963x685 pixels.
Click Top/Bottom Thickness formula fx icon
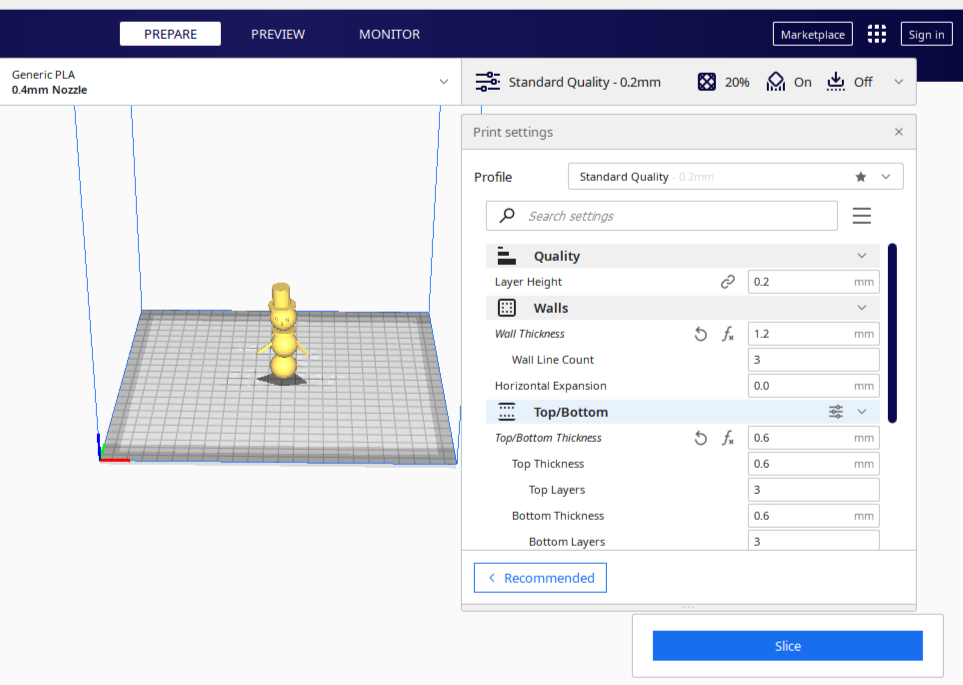tap(728, 438)
